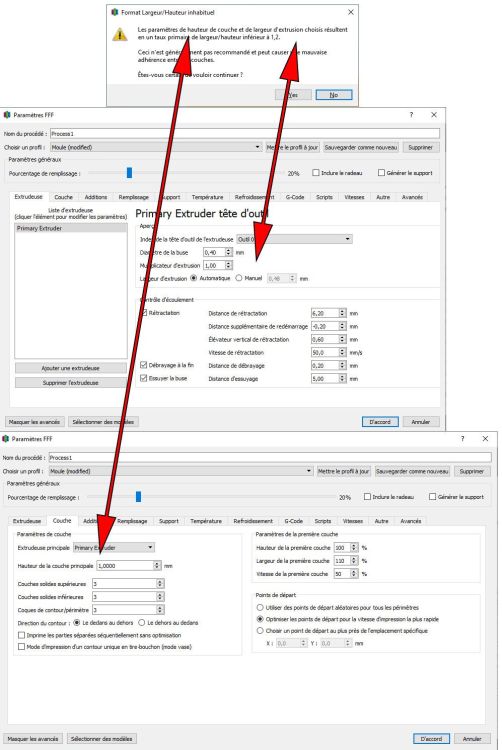Enable mode vase single contour option
The height and width of the screenshot is (750, 502).
click(x=21, y=647)
